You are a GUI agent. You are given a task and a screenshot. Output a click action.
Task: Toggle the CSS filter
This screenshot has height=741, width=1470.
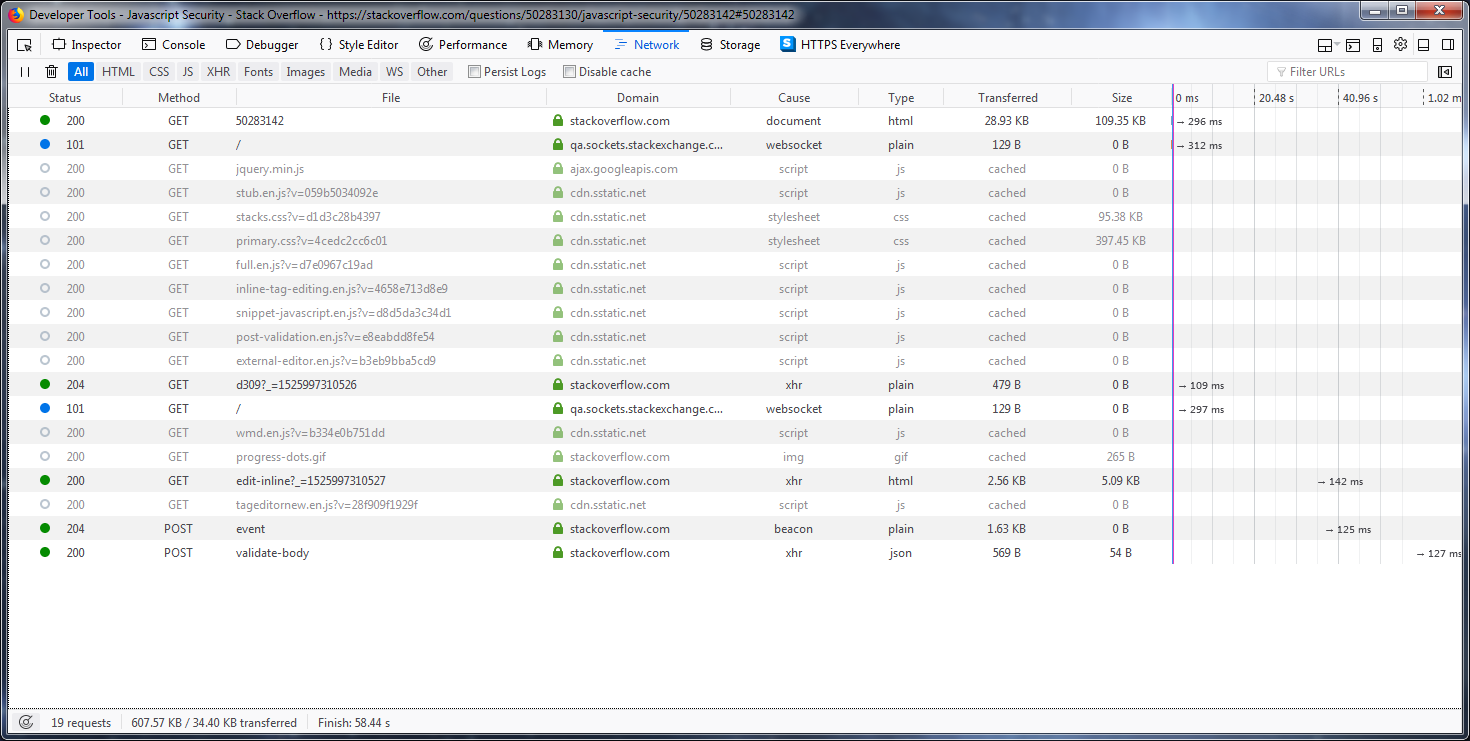click(159, 72)
